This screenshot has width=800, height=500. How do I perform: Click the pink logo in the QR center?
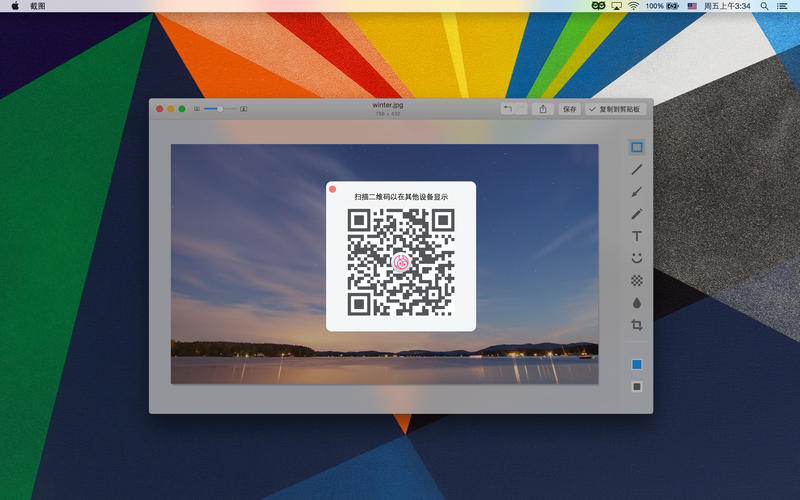[x=401, y=262]
